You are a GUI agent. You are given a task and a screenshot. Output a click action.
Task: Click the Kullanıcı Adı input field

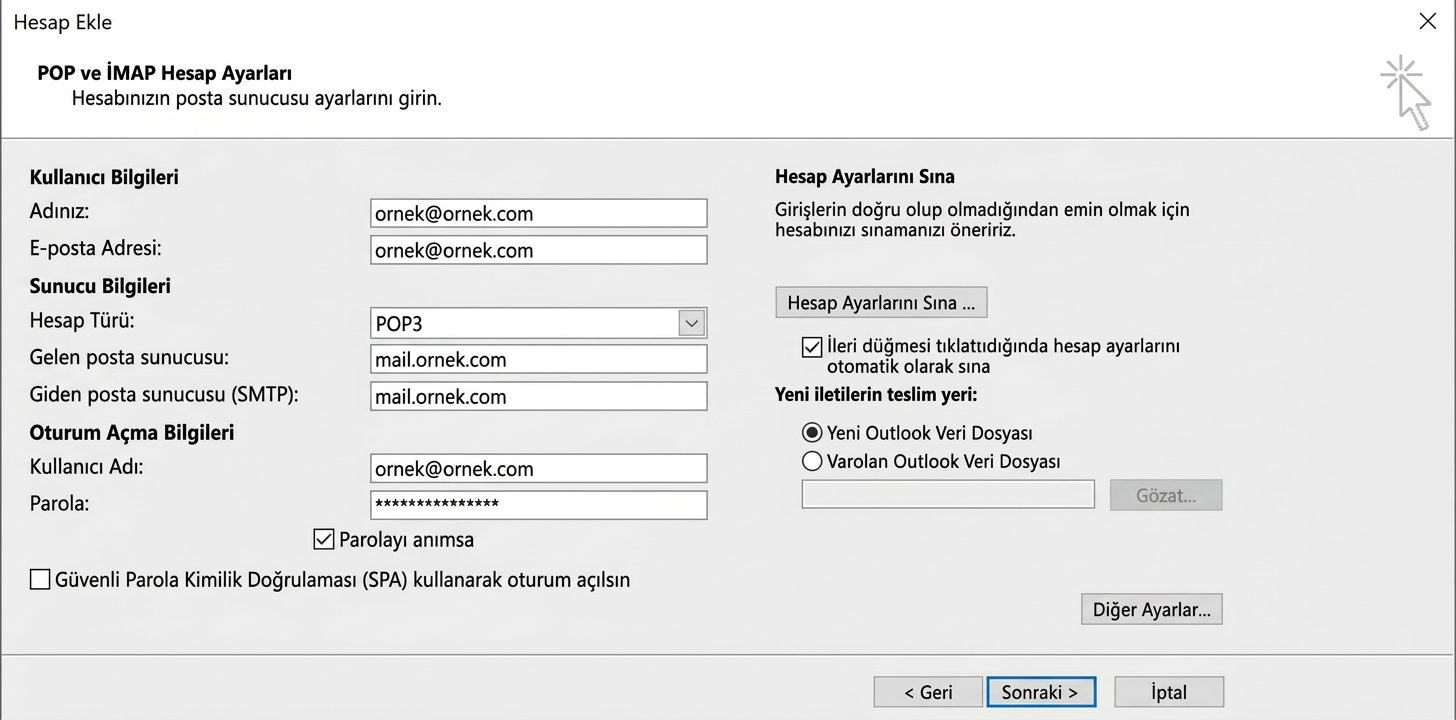tap(538, 468)
